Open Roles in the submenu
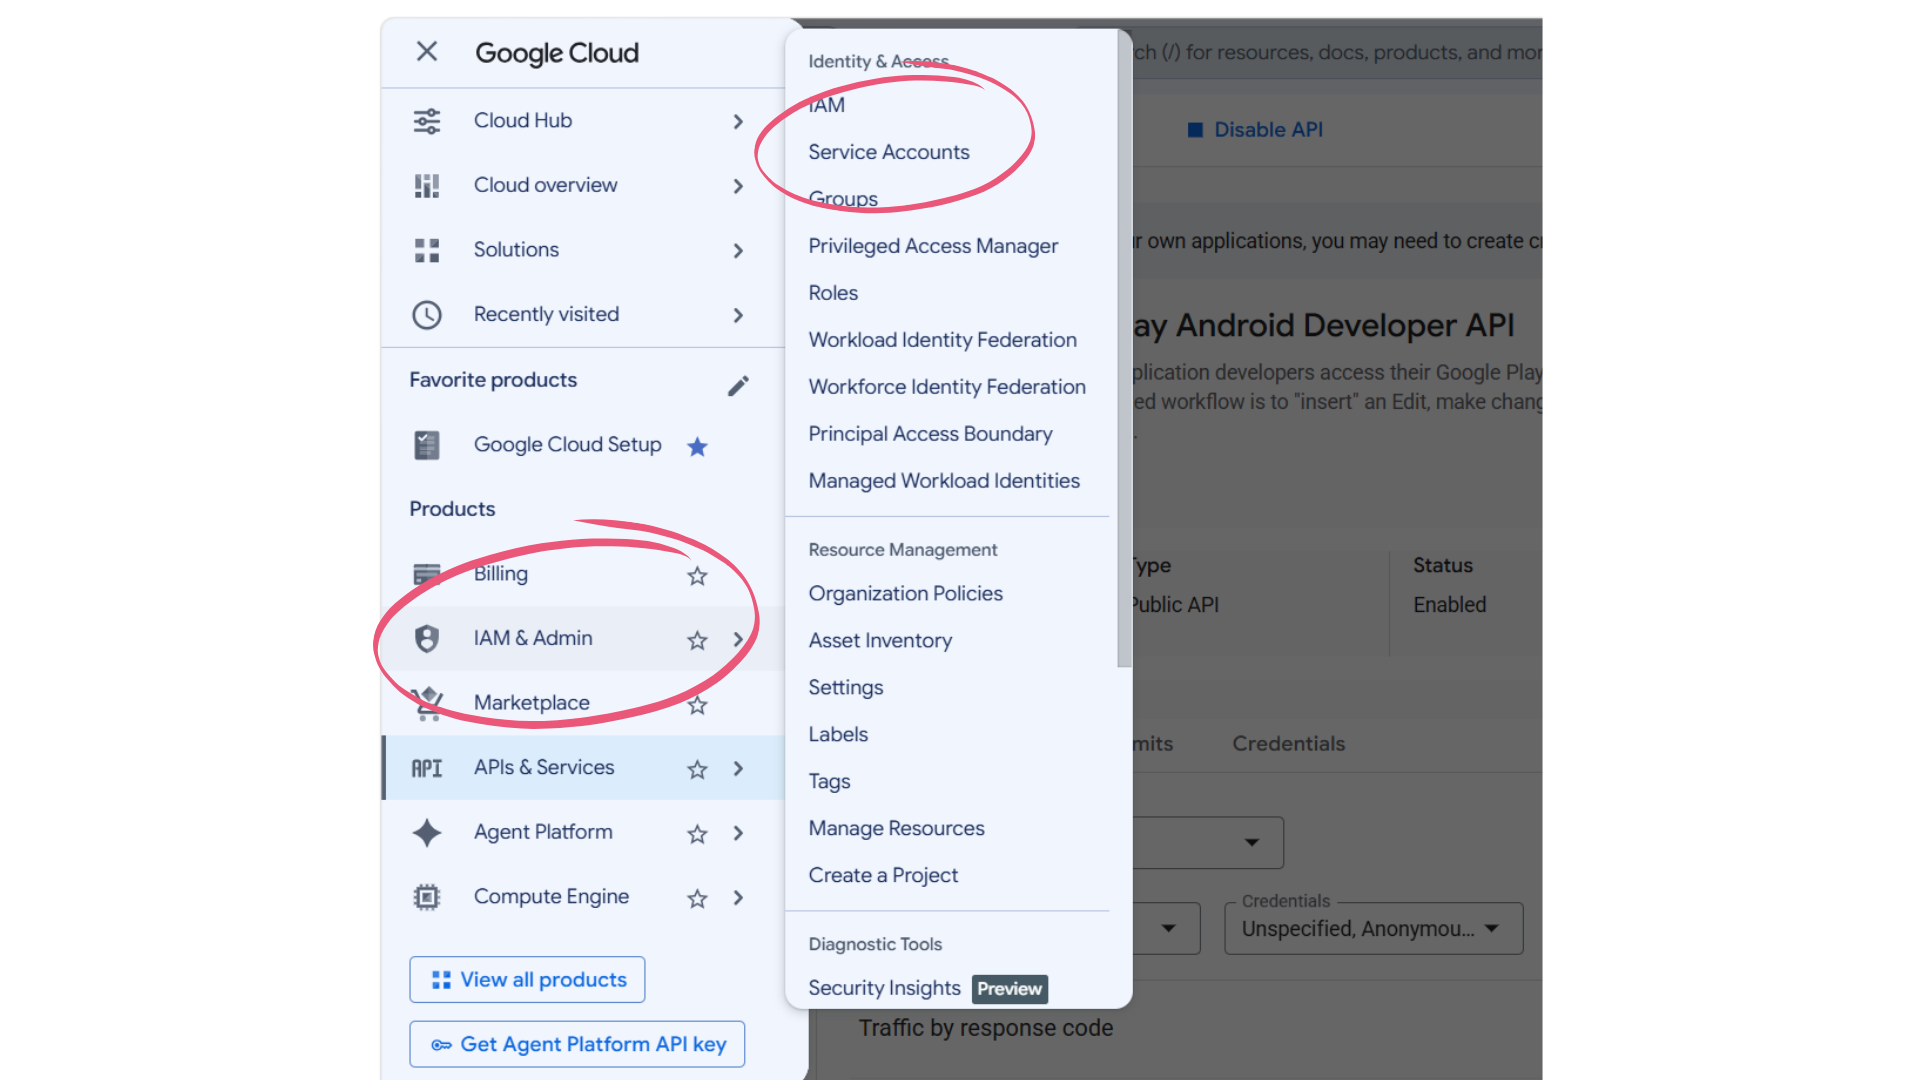This screenshot has width=1920, height=1080. click(833, 293)
